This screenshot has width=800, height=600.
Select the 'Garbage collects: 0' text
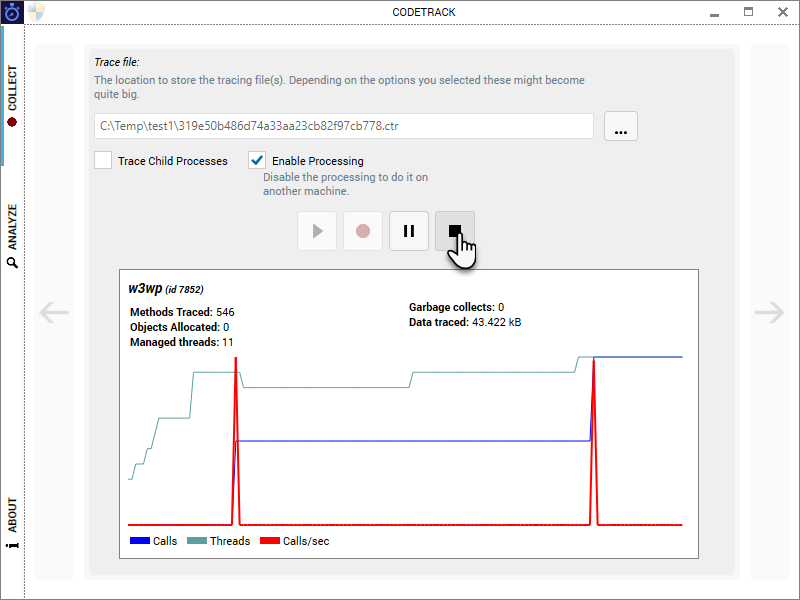click(x=457, y=307)
